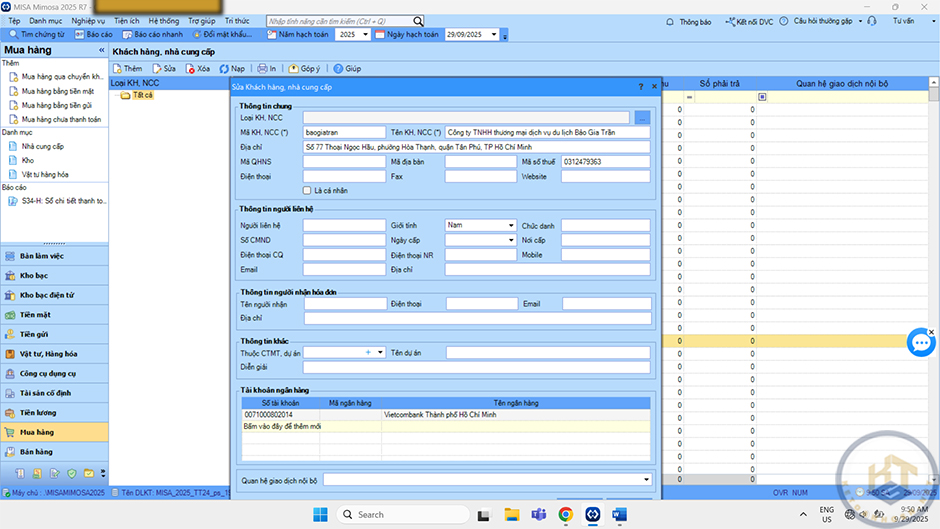Click the In (Print) toolbar icon
Screen dimensions: 940x529
pos(267,69)
